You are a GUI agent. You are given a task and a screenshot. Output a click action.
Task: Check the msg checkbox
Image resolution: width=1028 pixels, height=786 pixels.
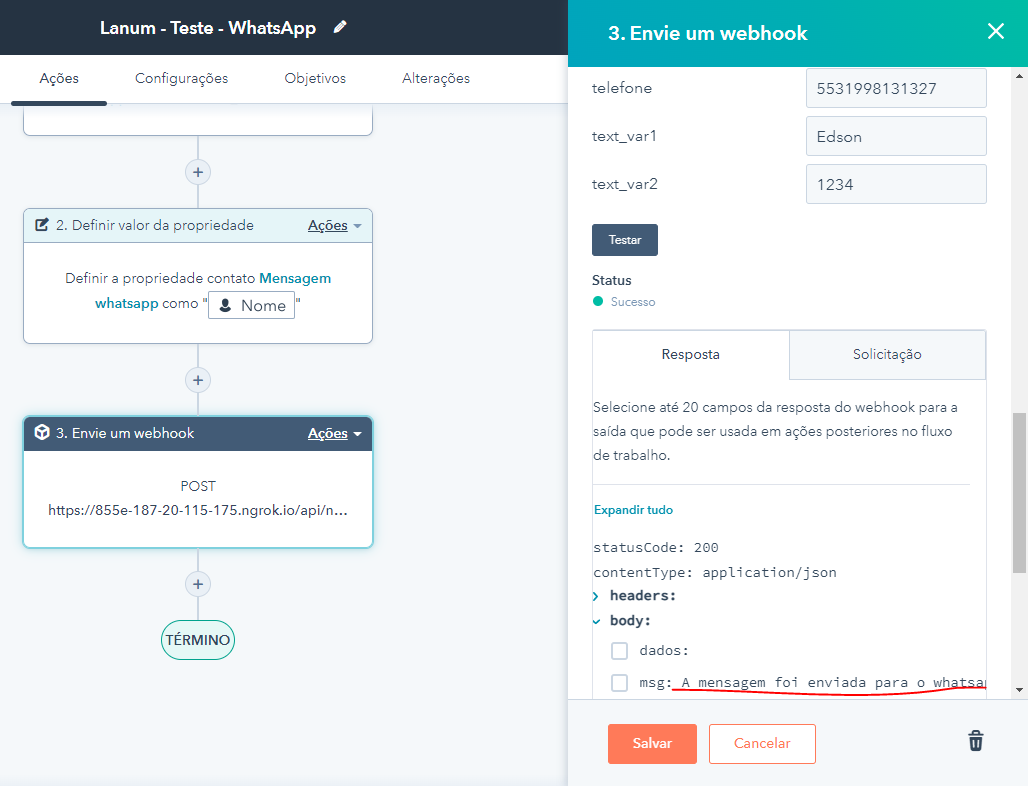[x=620, y=682]
